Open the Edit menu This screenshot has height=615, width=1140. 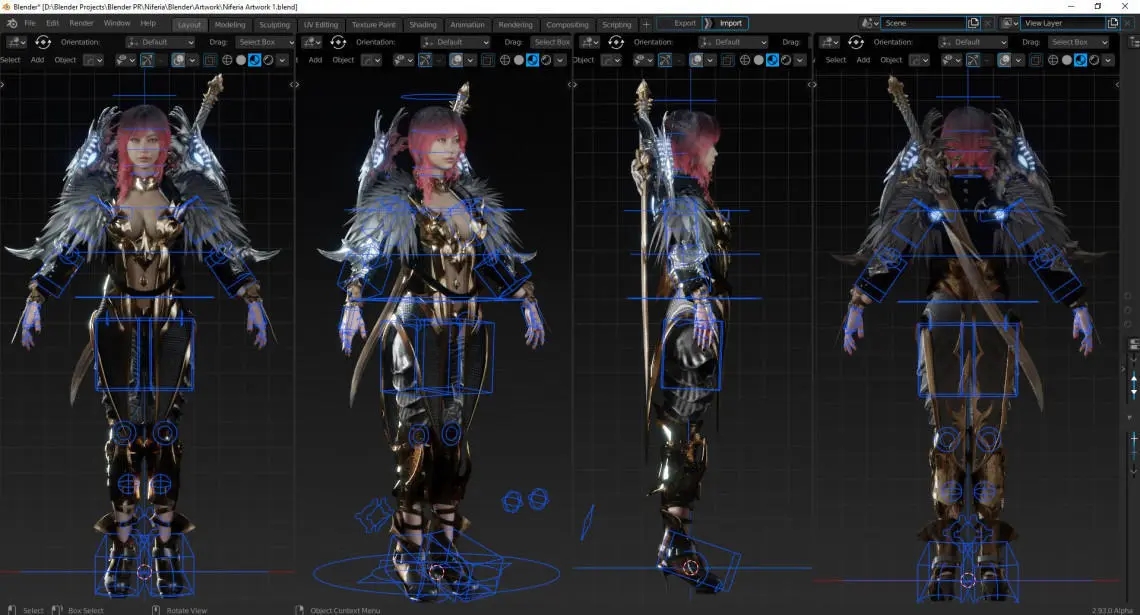tap(52, 23)
